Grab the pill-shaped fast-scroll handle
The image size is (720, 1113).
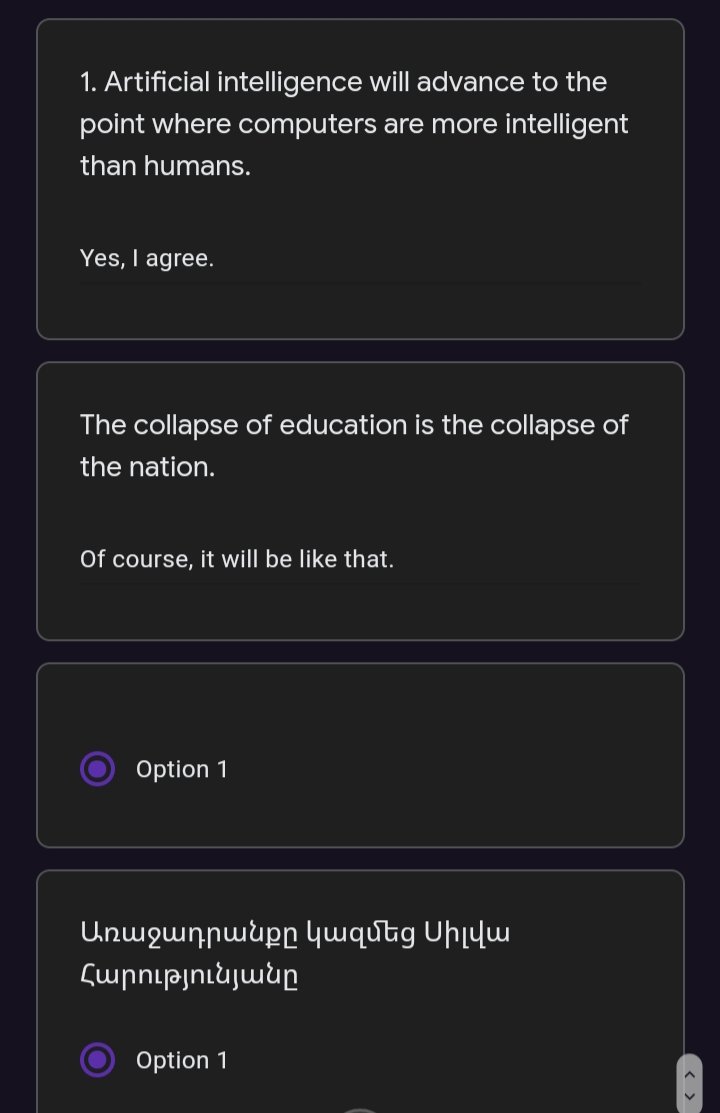point(689,1083)
